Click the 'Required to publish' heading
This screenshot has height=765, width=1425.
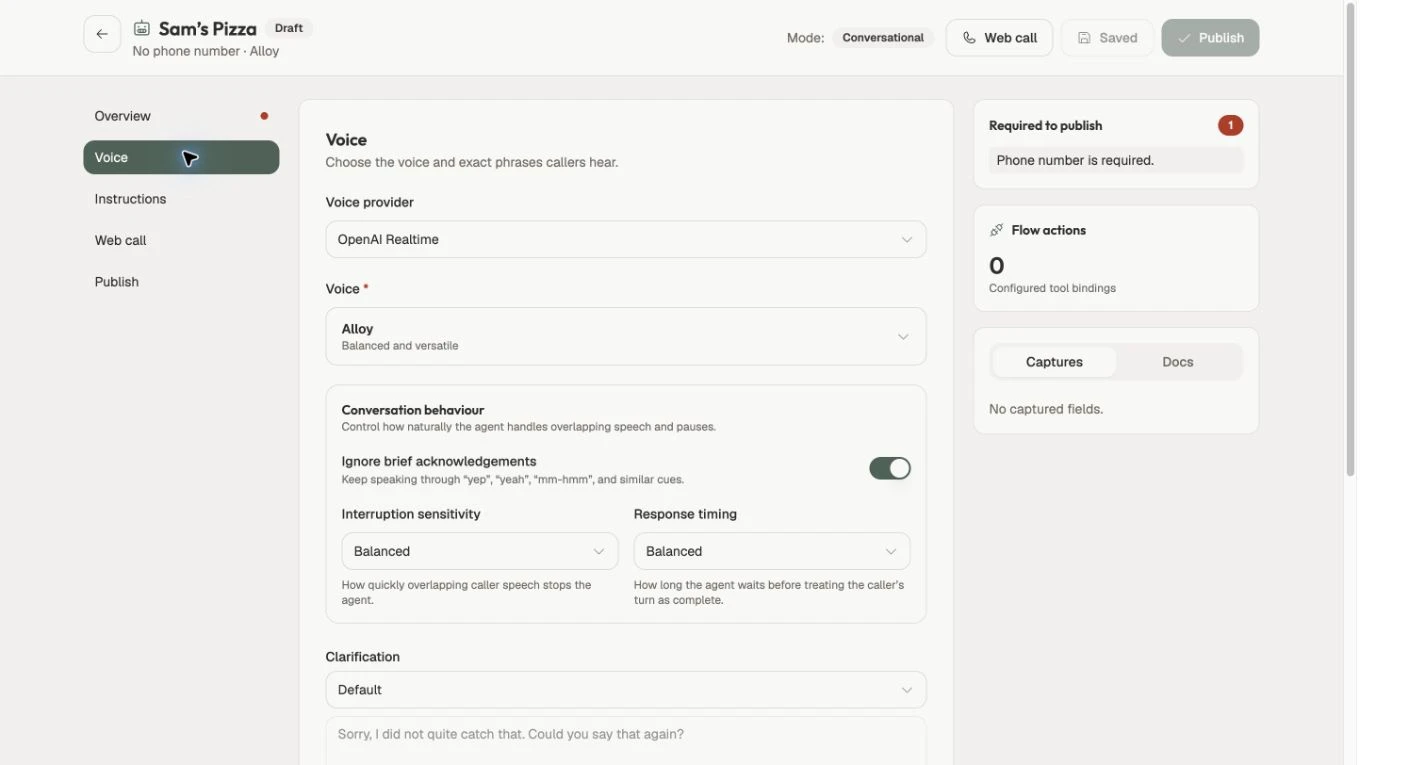[1045, 125]
